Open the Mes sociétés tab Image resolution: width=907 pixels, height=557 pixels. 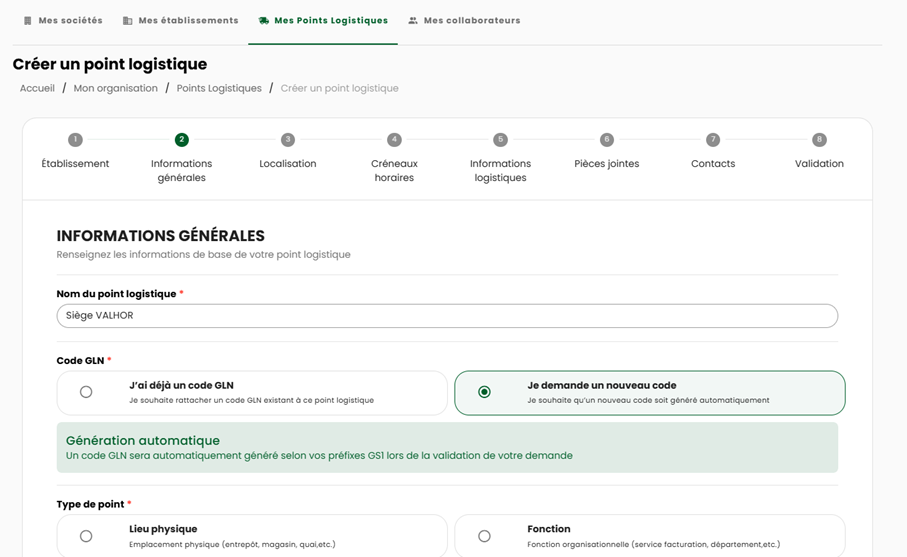[64, 21]
